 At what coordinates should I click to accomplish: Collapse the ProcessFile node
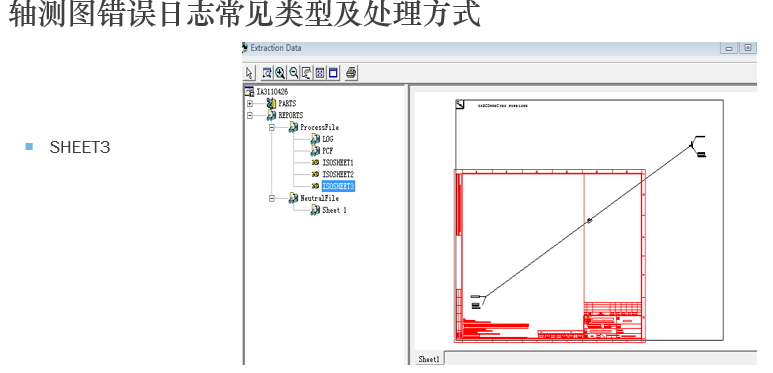[272, 127]
